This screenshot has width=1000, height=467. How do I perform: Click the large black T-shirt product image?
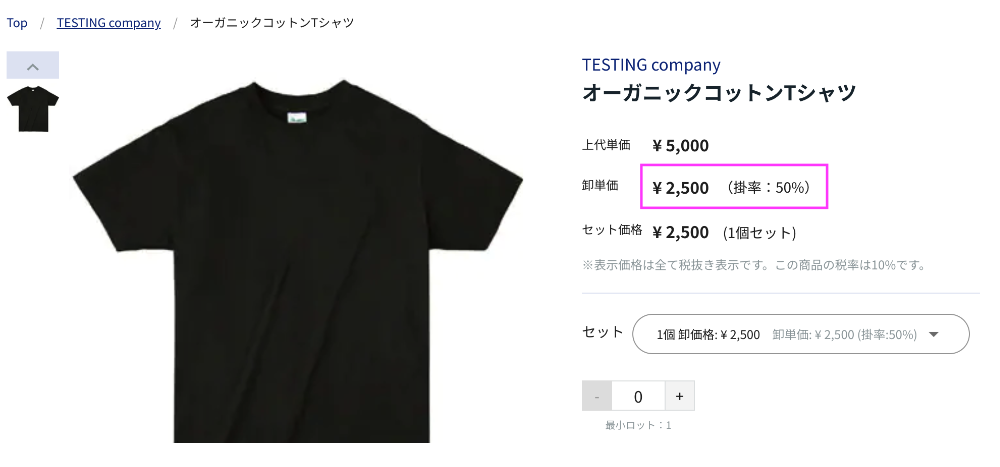point(298,260)
